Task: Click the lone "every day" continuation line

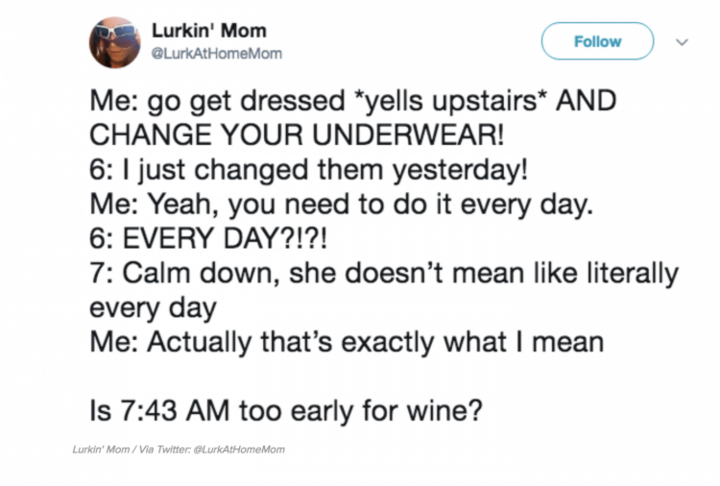Action: point(153,309)
